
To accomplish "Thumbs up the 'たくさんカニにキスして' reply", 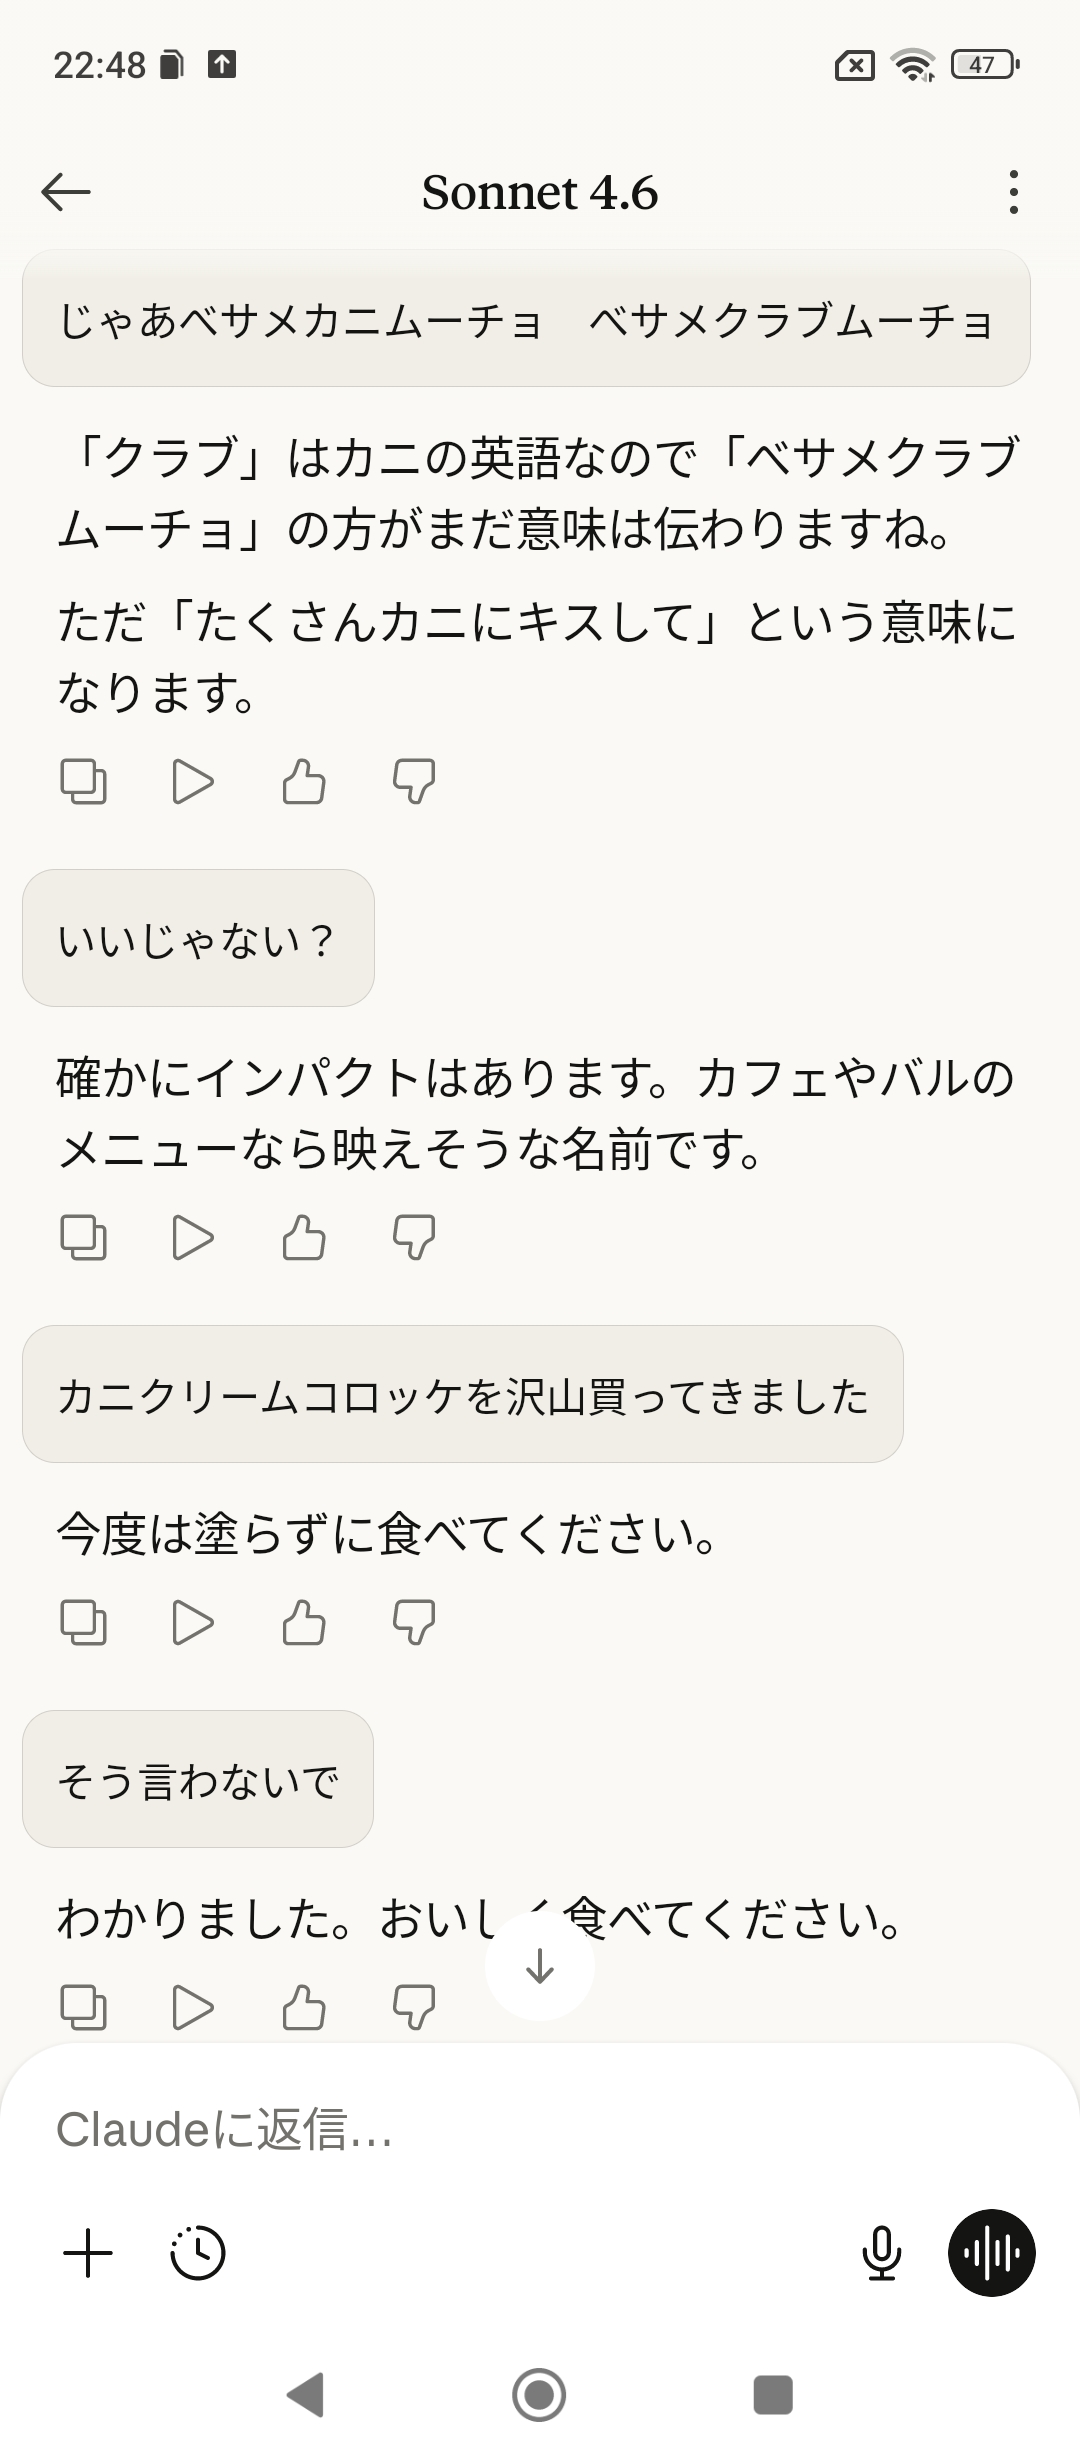I will click(304, 782).
